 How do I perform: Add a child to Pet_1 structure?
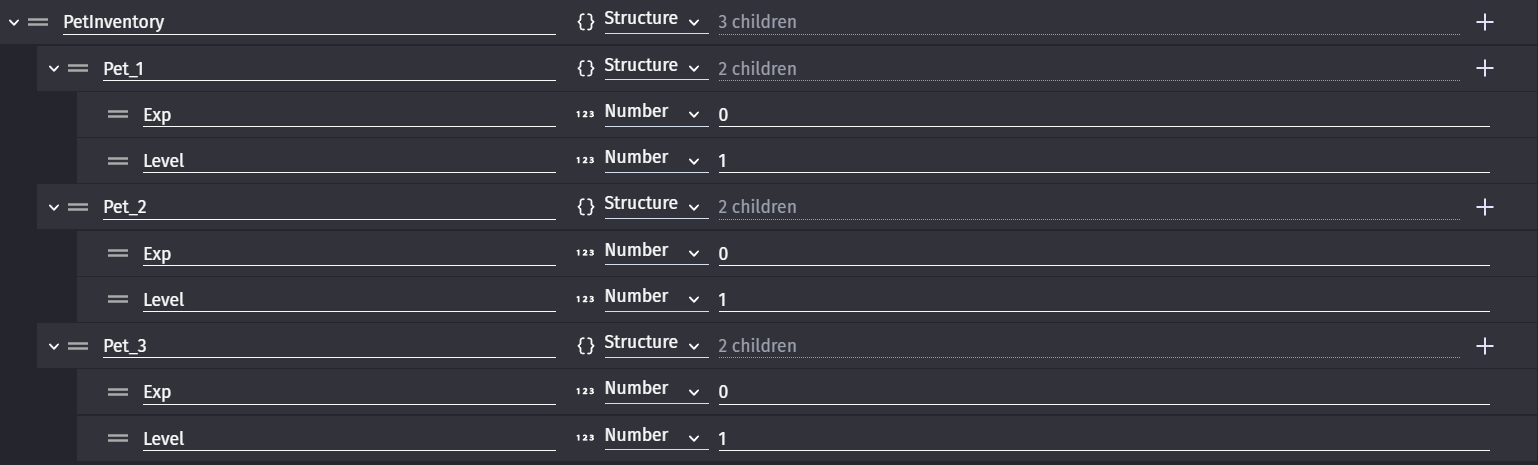point(1485,68)
